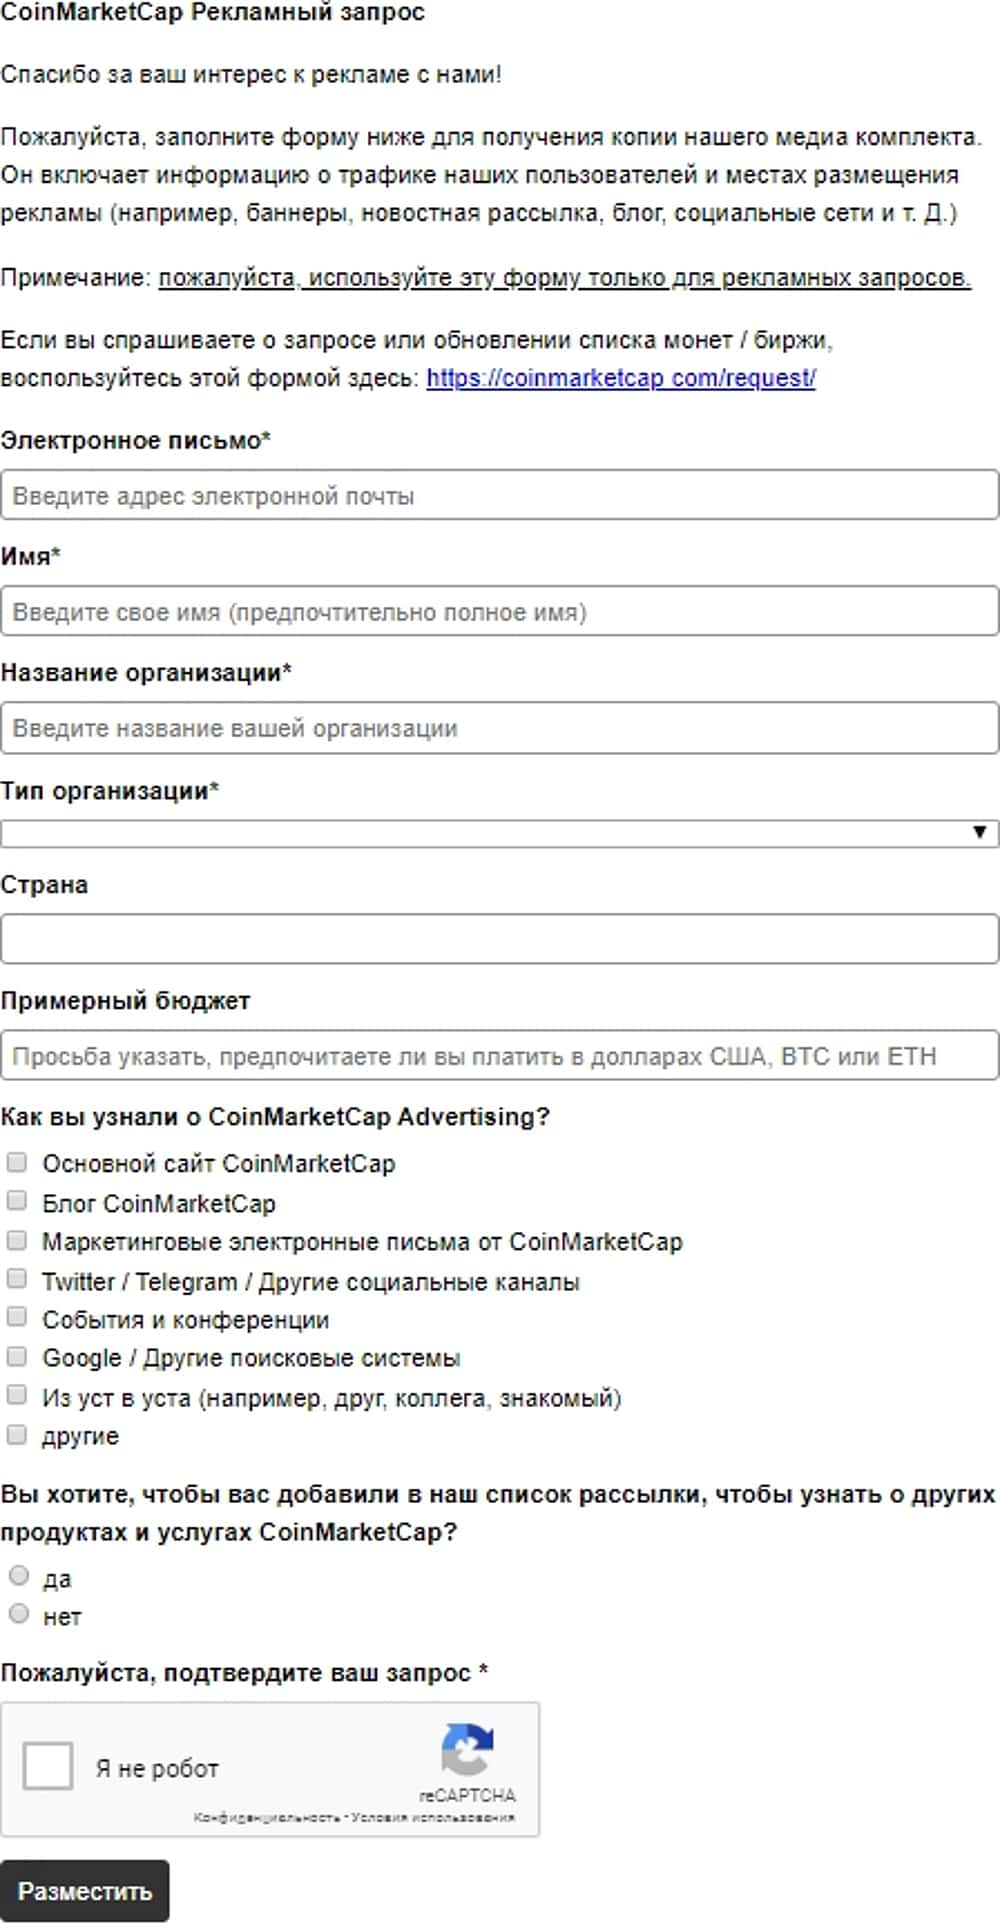Image resolution: width=1000 pixels, height=1929 pixels.
Task: Check 'Основной сайт CoinMarketCap' option
Action: click(17, 1162)
